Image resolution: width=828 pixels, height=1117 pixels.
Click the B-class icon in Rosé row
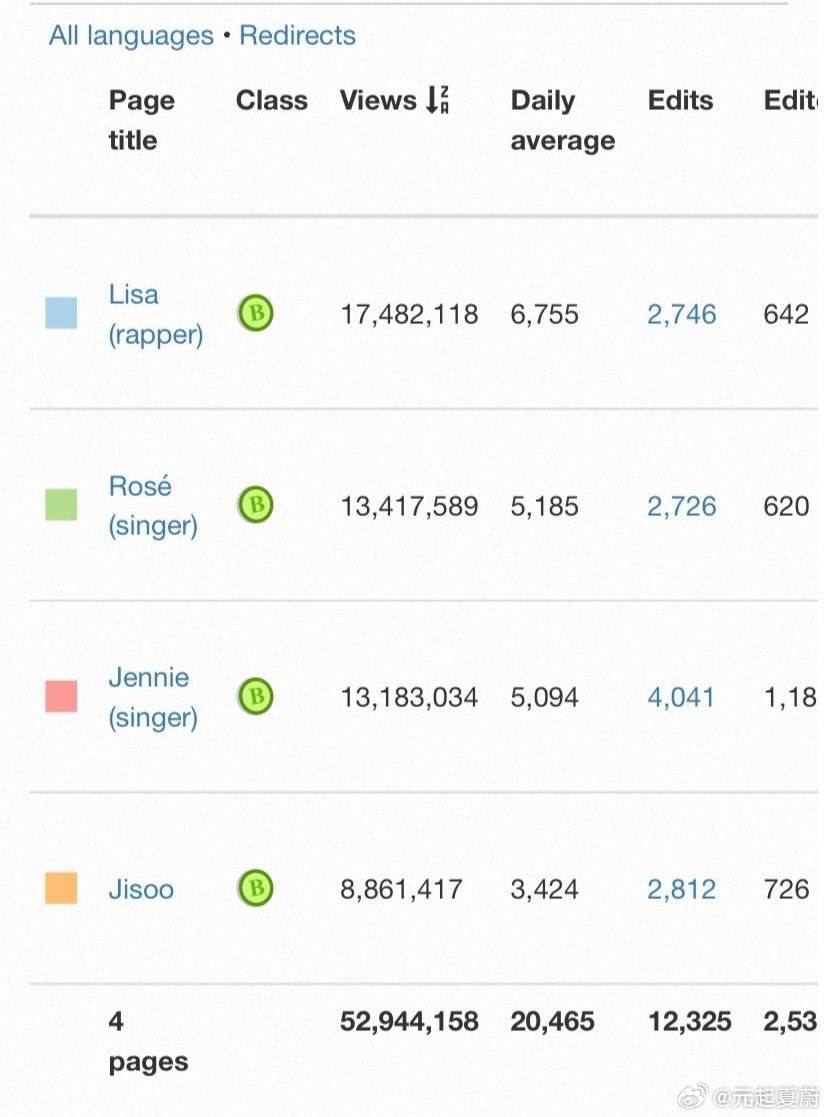pyautogui.click(x=255, y=505)
